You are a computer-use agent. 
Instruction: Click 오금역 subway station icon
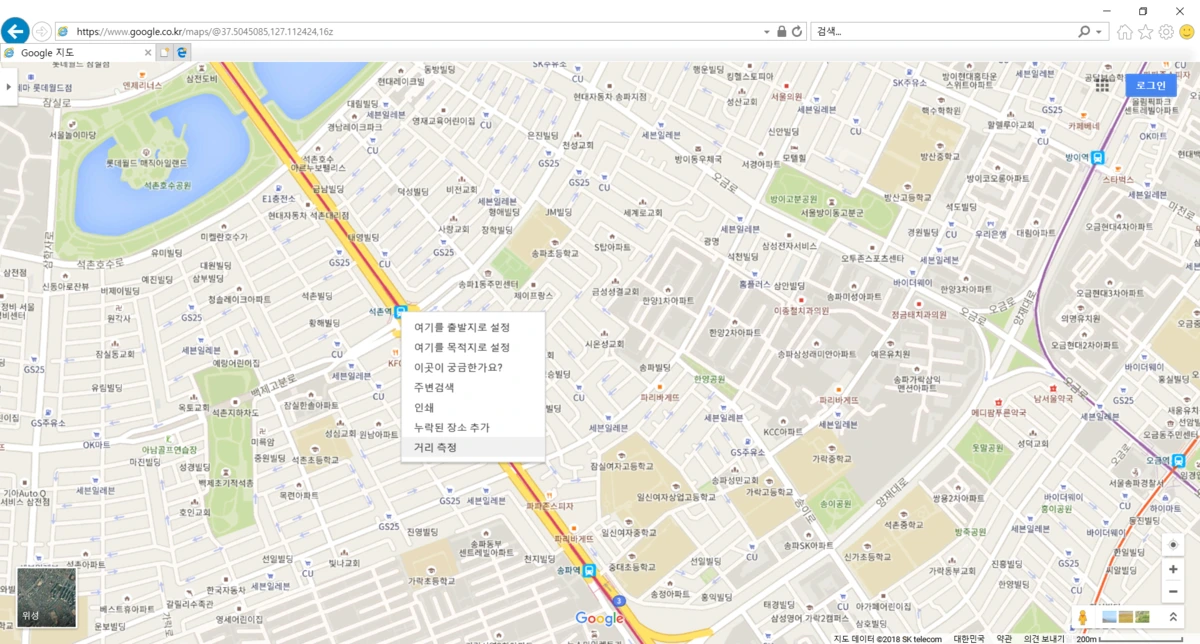tap(1179, 461)
